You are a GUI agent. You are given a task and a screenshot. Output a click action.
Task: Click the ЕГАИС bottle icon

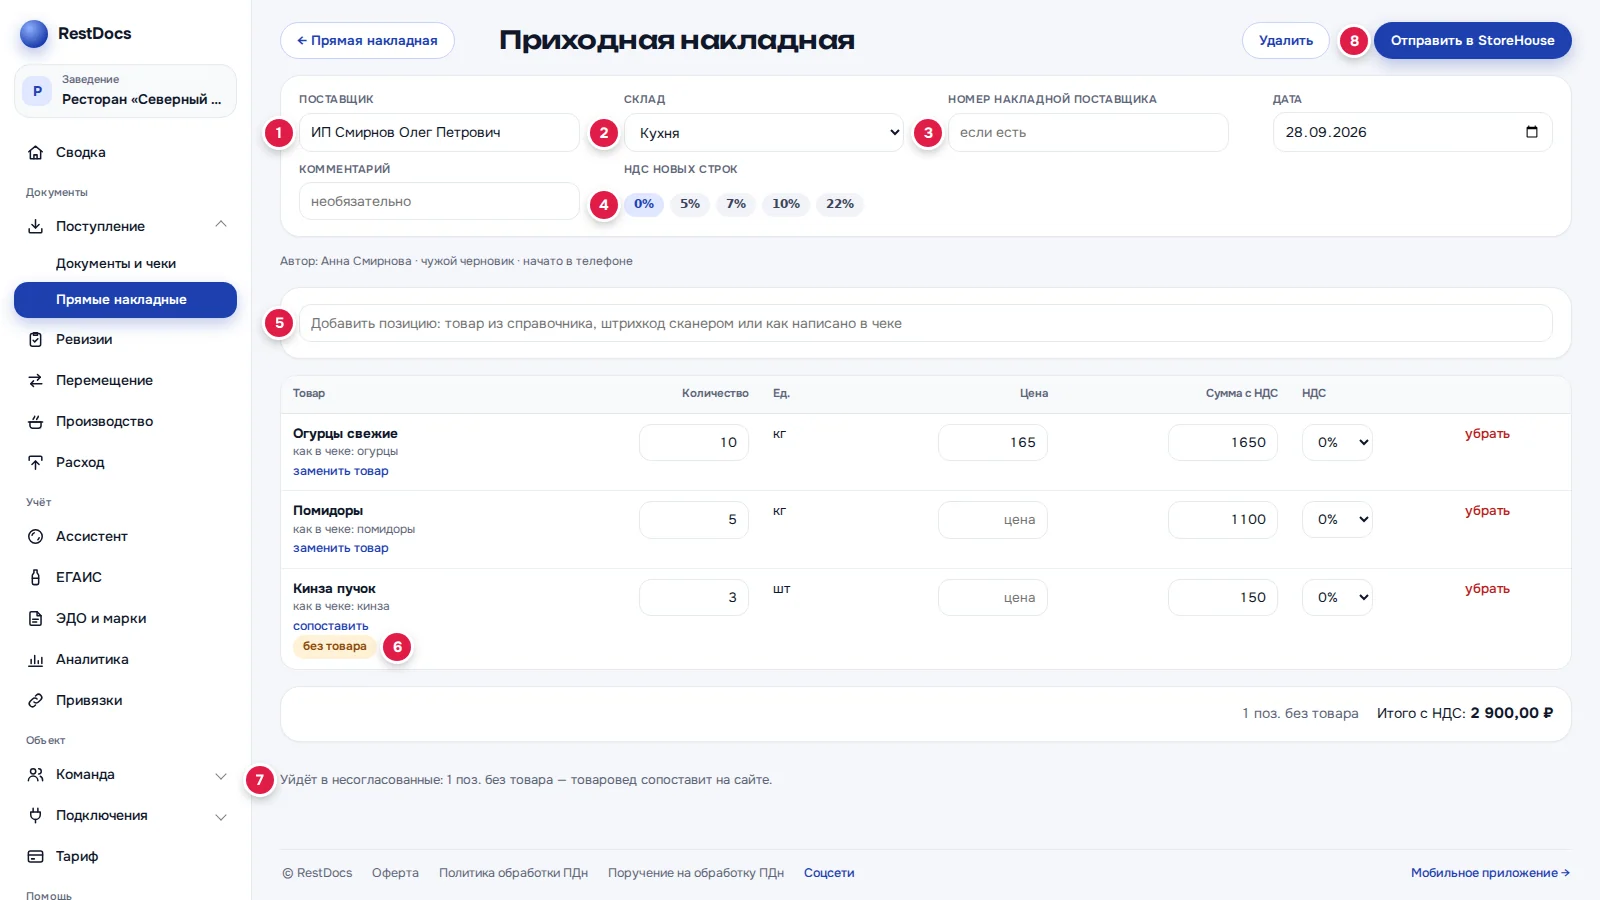(x=35, y=578)
